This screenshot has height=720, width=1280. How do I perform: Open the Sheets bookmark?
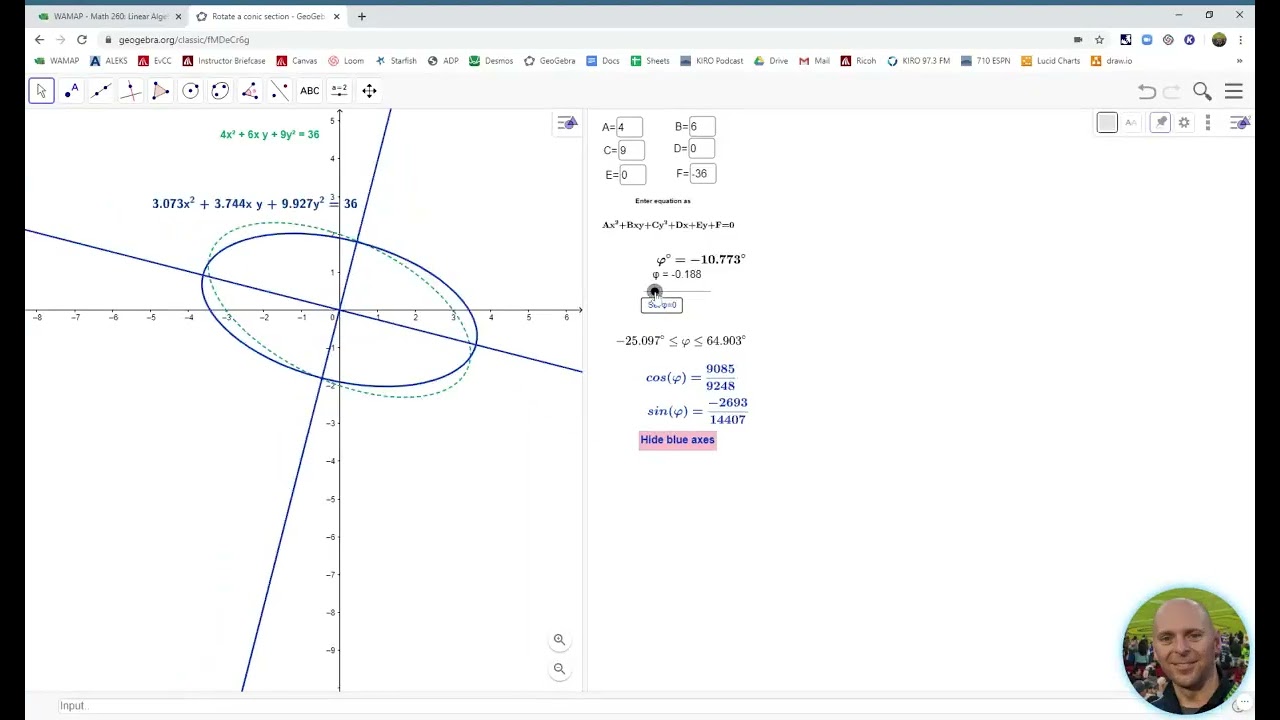[x=650, y=61]
